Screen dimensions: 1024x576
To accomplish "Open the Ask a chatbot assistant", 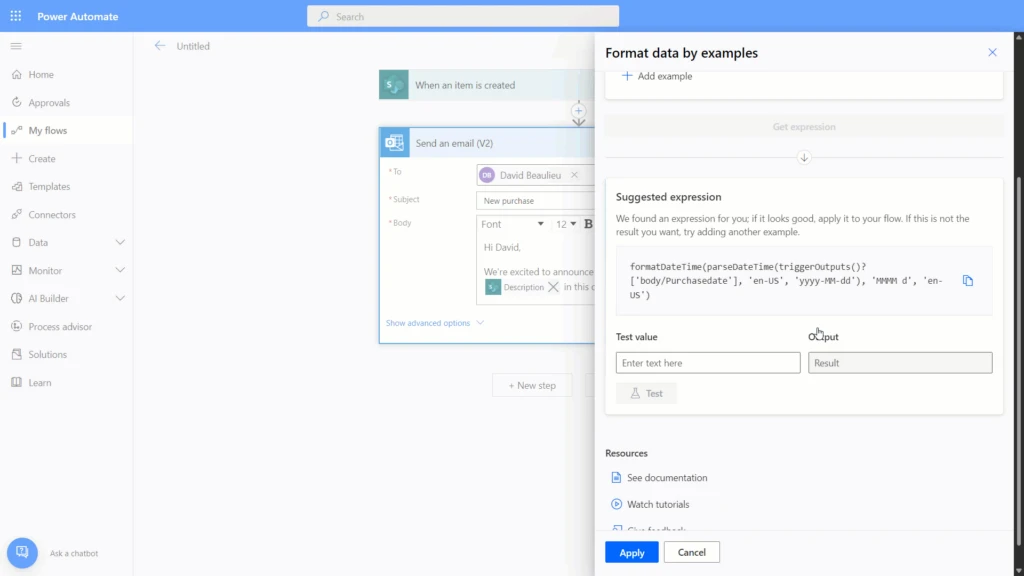I will pyautogui.click(x=22, y=552).
